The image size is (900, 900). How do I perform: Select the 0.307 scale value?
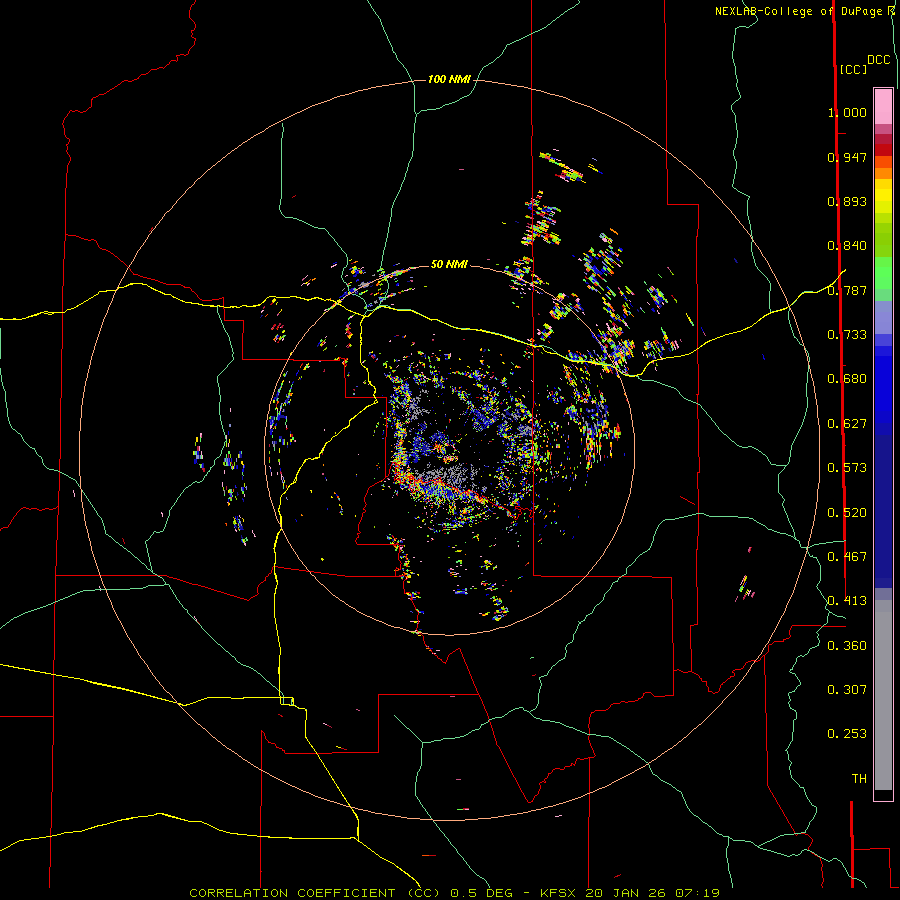[x=847, y=690]
